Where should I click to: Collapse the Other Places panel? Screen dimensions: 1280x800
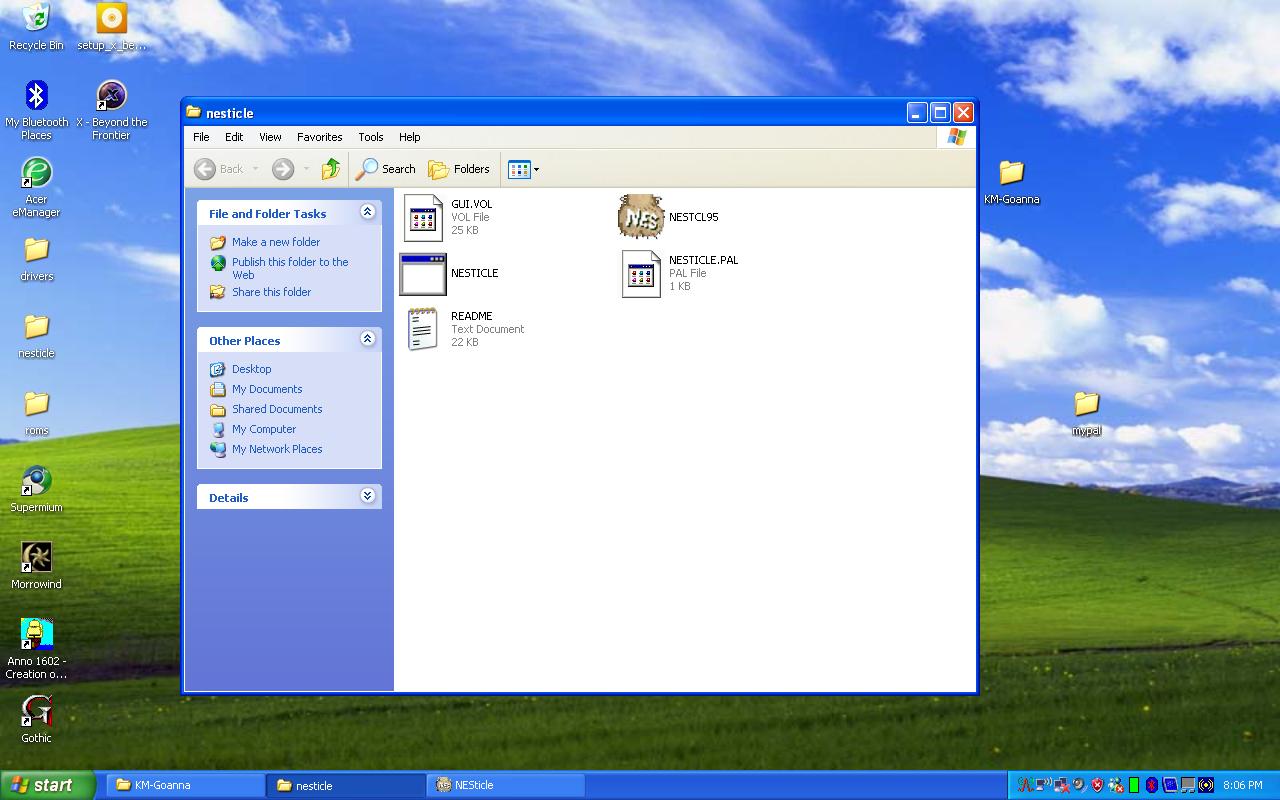[x=367, y=339]
